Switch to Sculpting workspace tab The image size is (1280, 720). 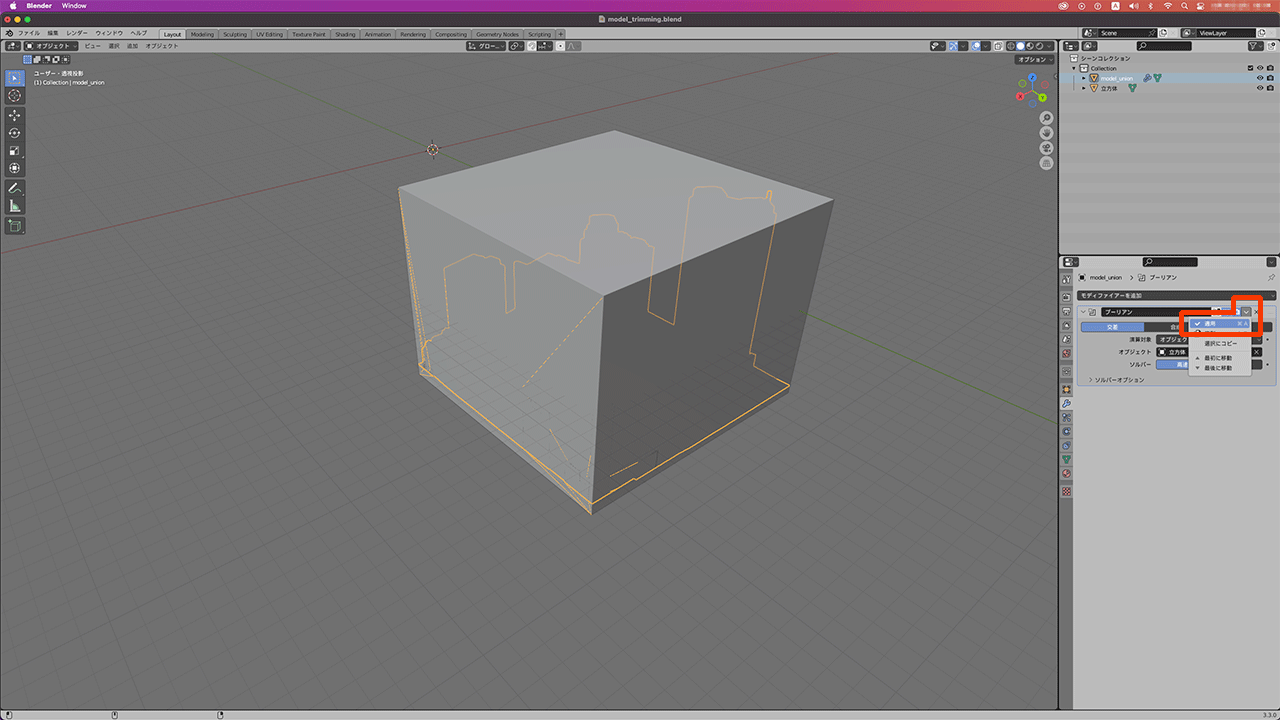235,34
